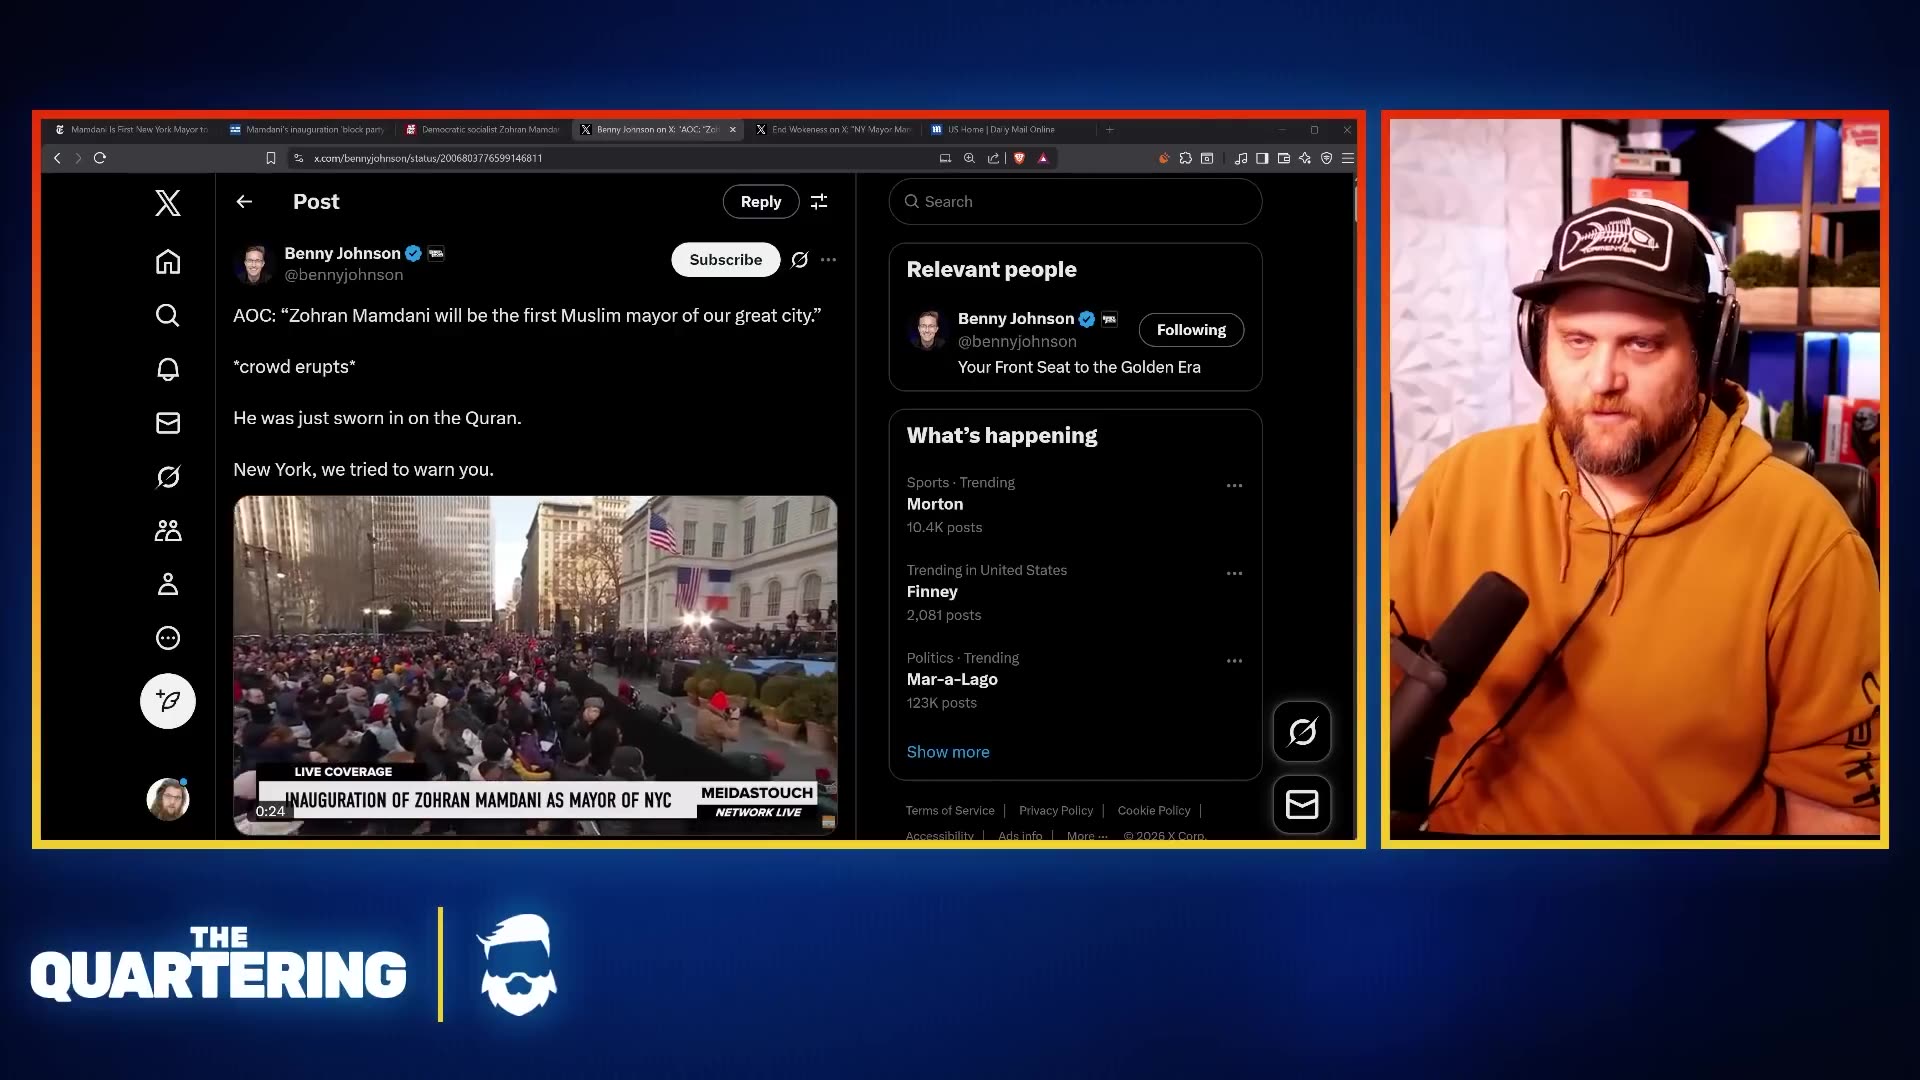Open Grok icon in left sidebar
Screen dimensions: 1920x1080
pos(168,477)
